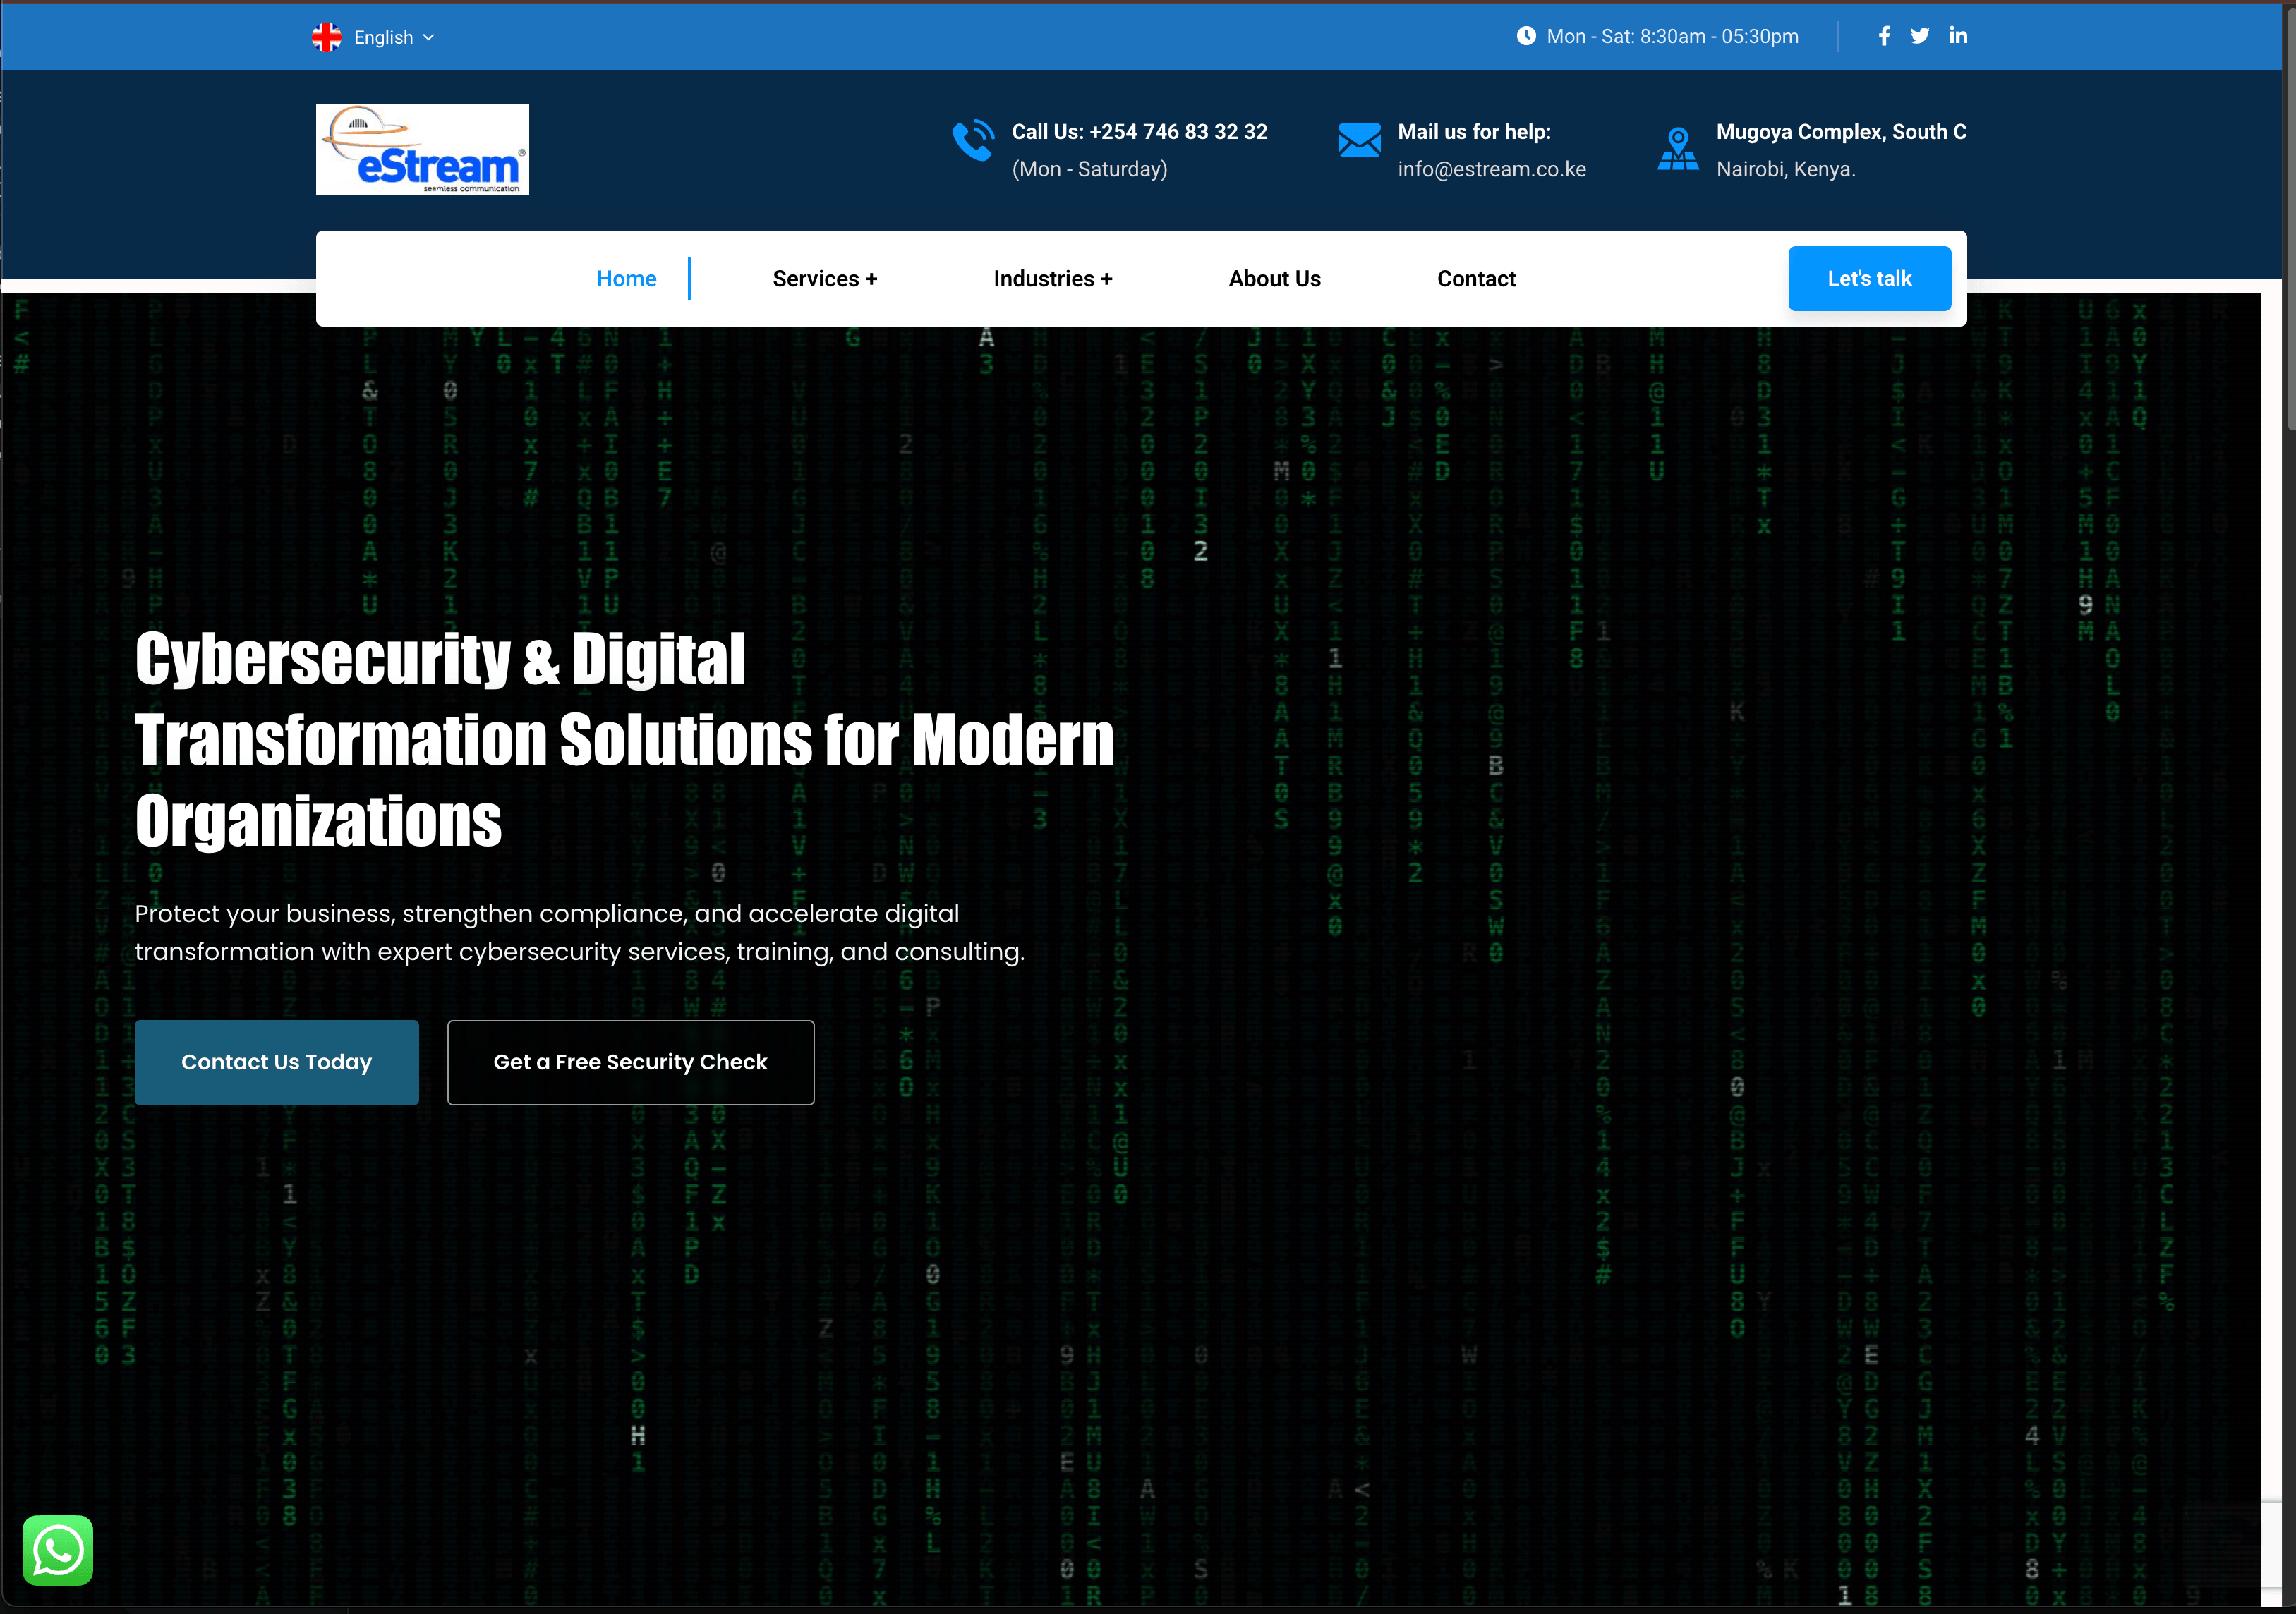Viewport: 2296px width, 1614px height.
Task: Click the clock icon beside opening hours
Action: [1526, 36]
